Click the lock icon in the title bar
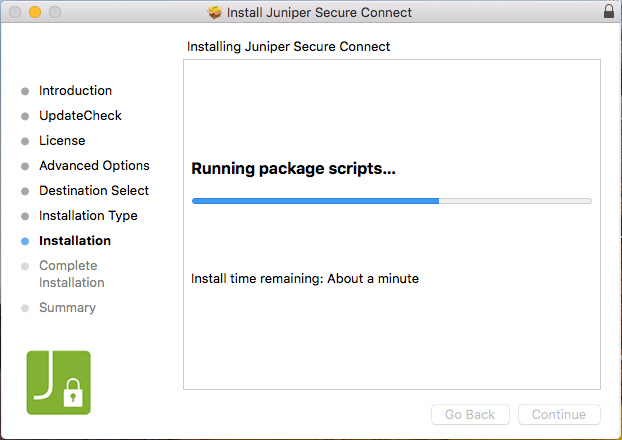This screenshot has width=622, height=440. tap(609, 12)
